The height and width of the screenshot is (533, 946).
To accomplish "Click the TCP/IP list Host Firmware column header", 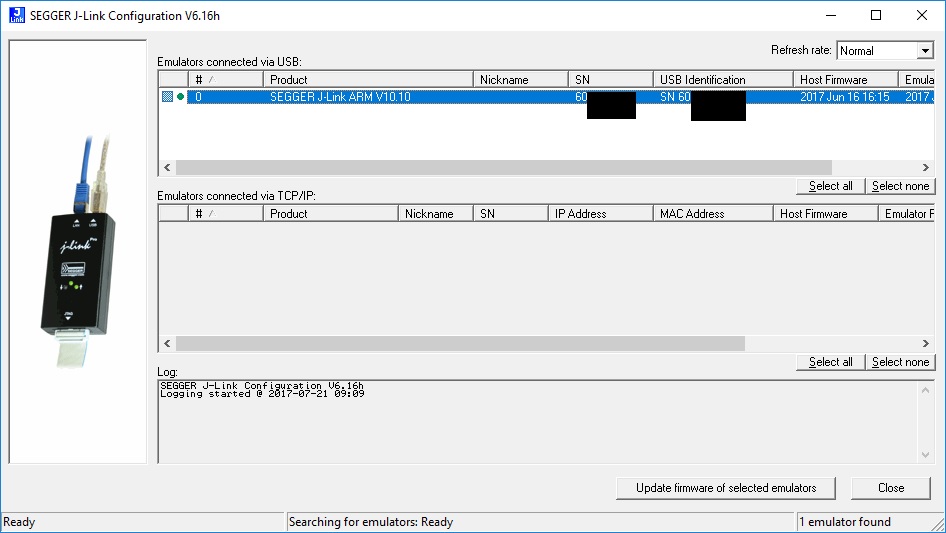I will click(x=825, y=214).
